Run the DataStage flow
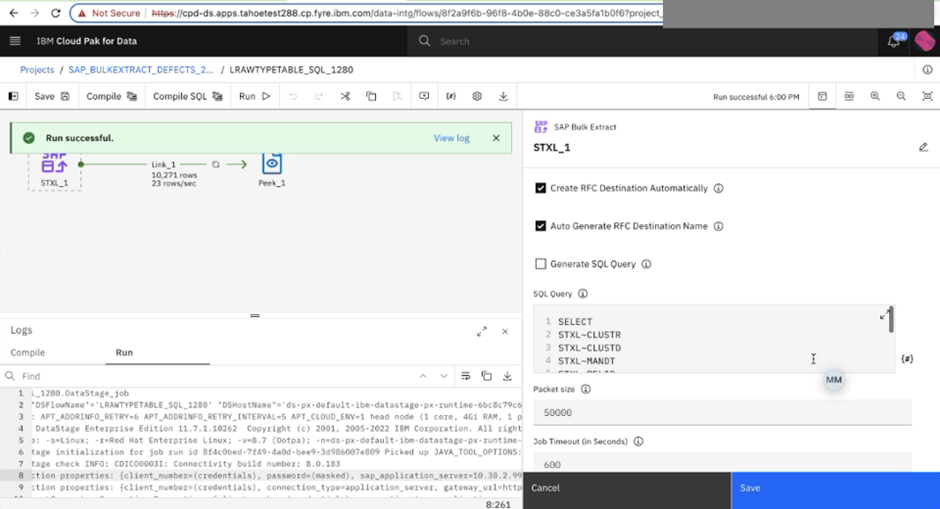The height and width of the screenshot is (509, 940). pyautogui.click(x=255, y=96)
